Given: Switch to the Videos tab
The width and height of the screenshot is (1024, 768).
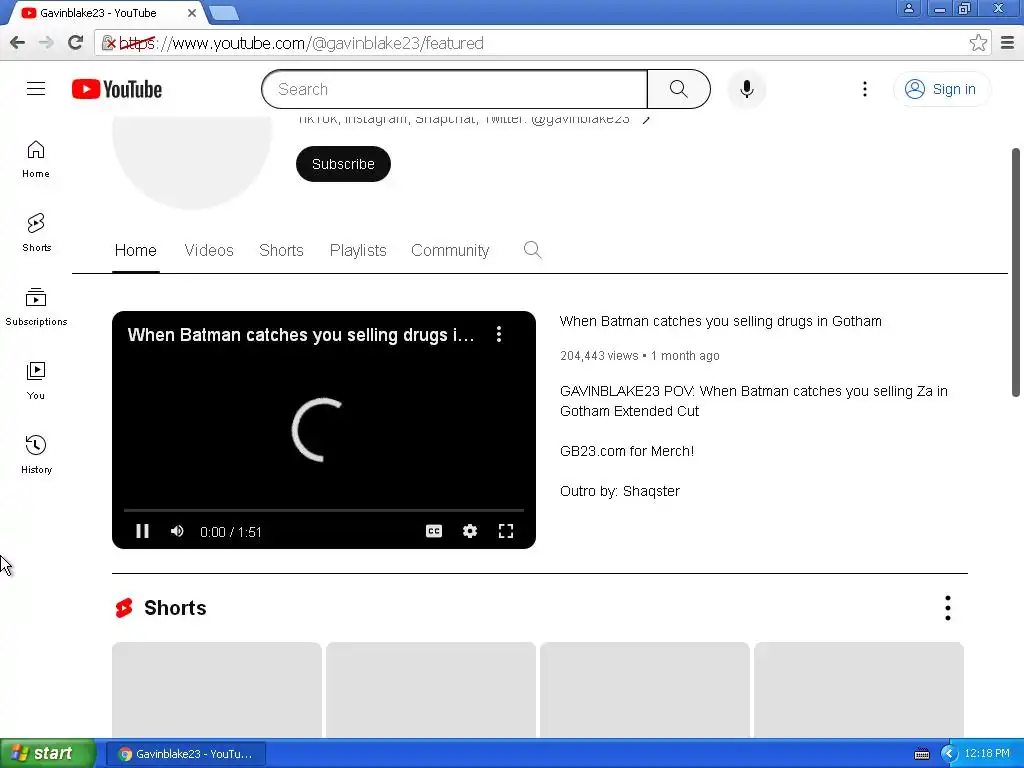Looking at the screenshot, I should click(209, 250).
